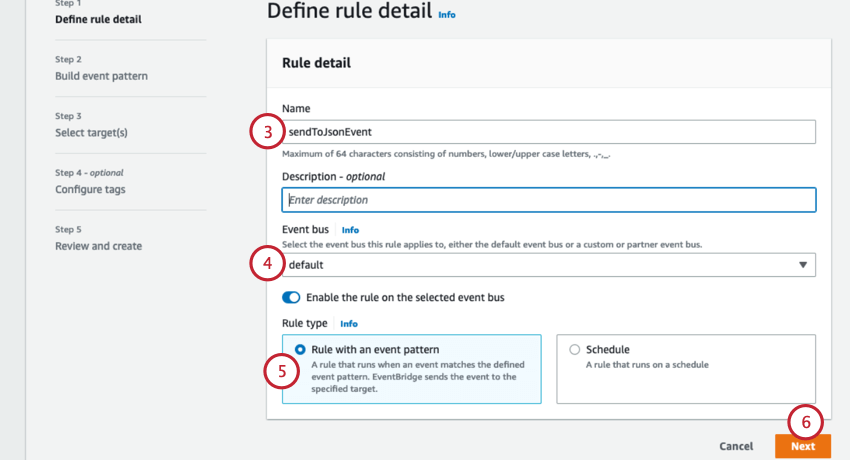
Task: Click the step 6 numbered circle marker
Action: pos(806,421)
